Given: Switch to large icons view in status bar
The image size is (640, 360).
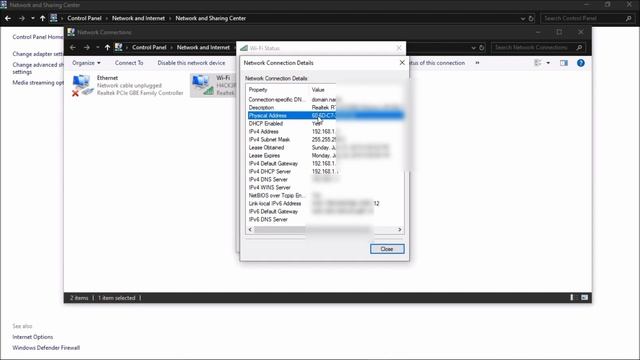Looking at the screenshot, I should (584, 298).
